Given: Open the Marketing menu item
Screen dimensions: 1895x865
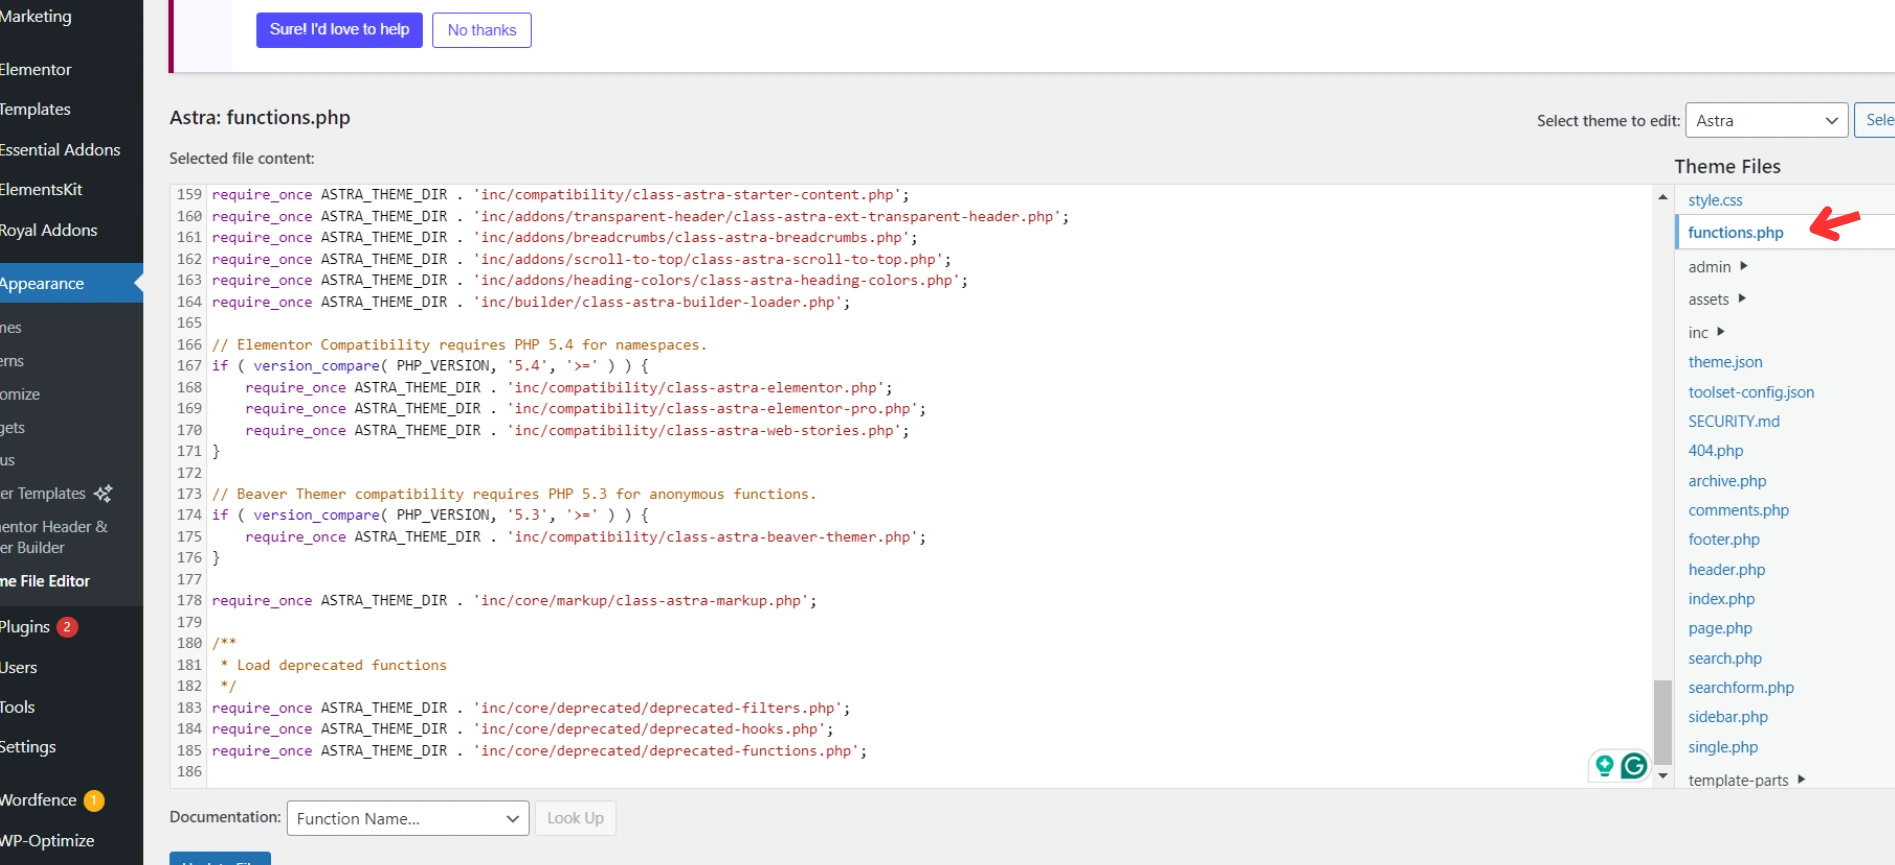Looking at the screenshot, I should tap(36, 16).
